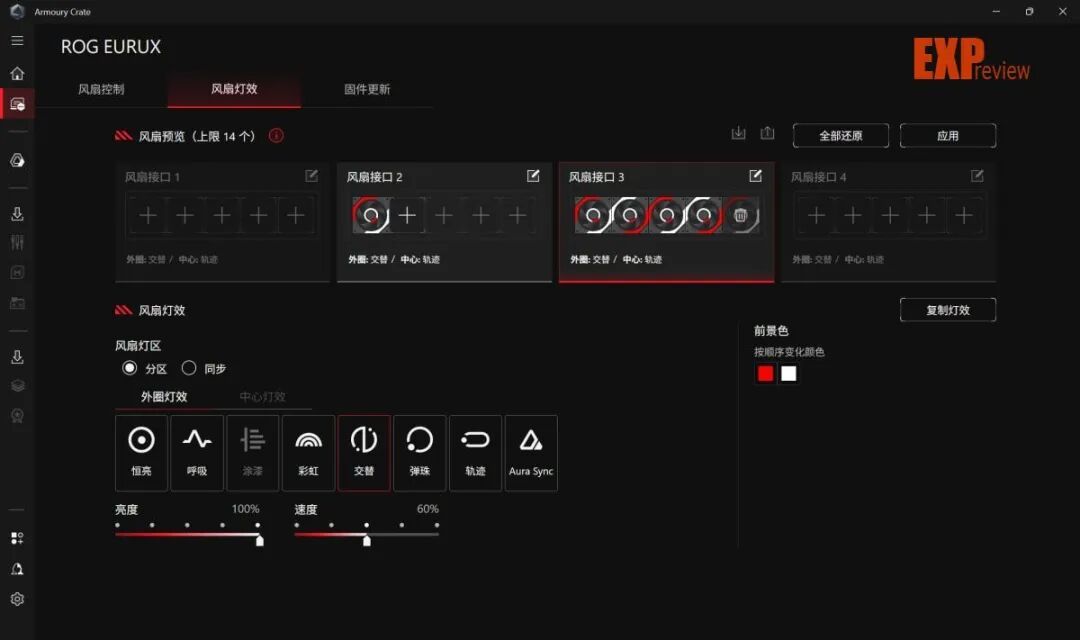Choose the 同步 radio option
Viewport: 1080px width, 640px height.
(x=189, y=368)
